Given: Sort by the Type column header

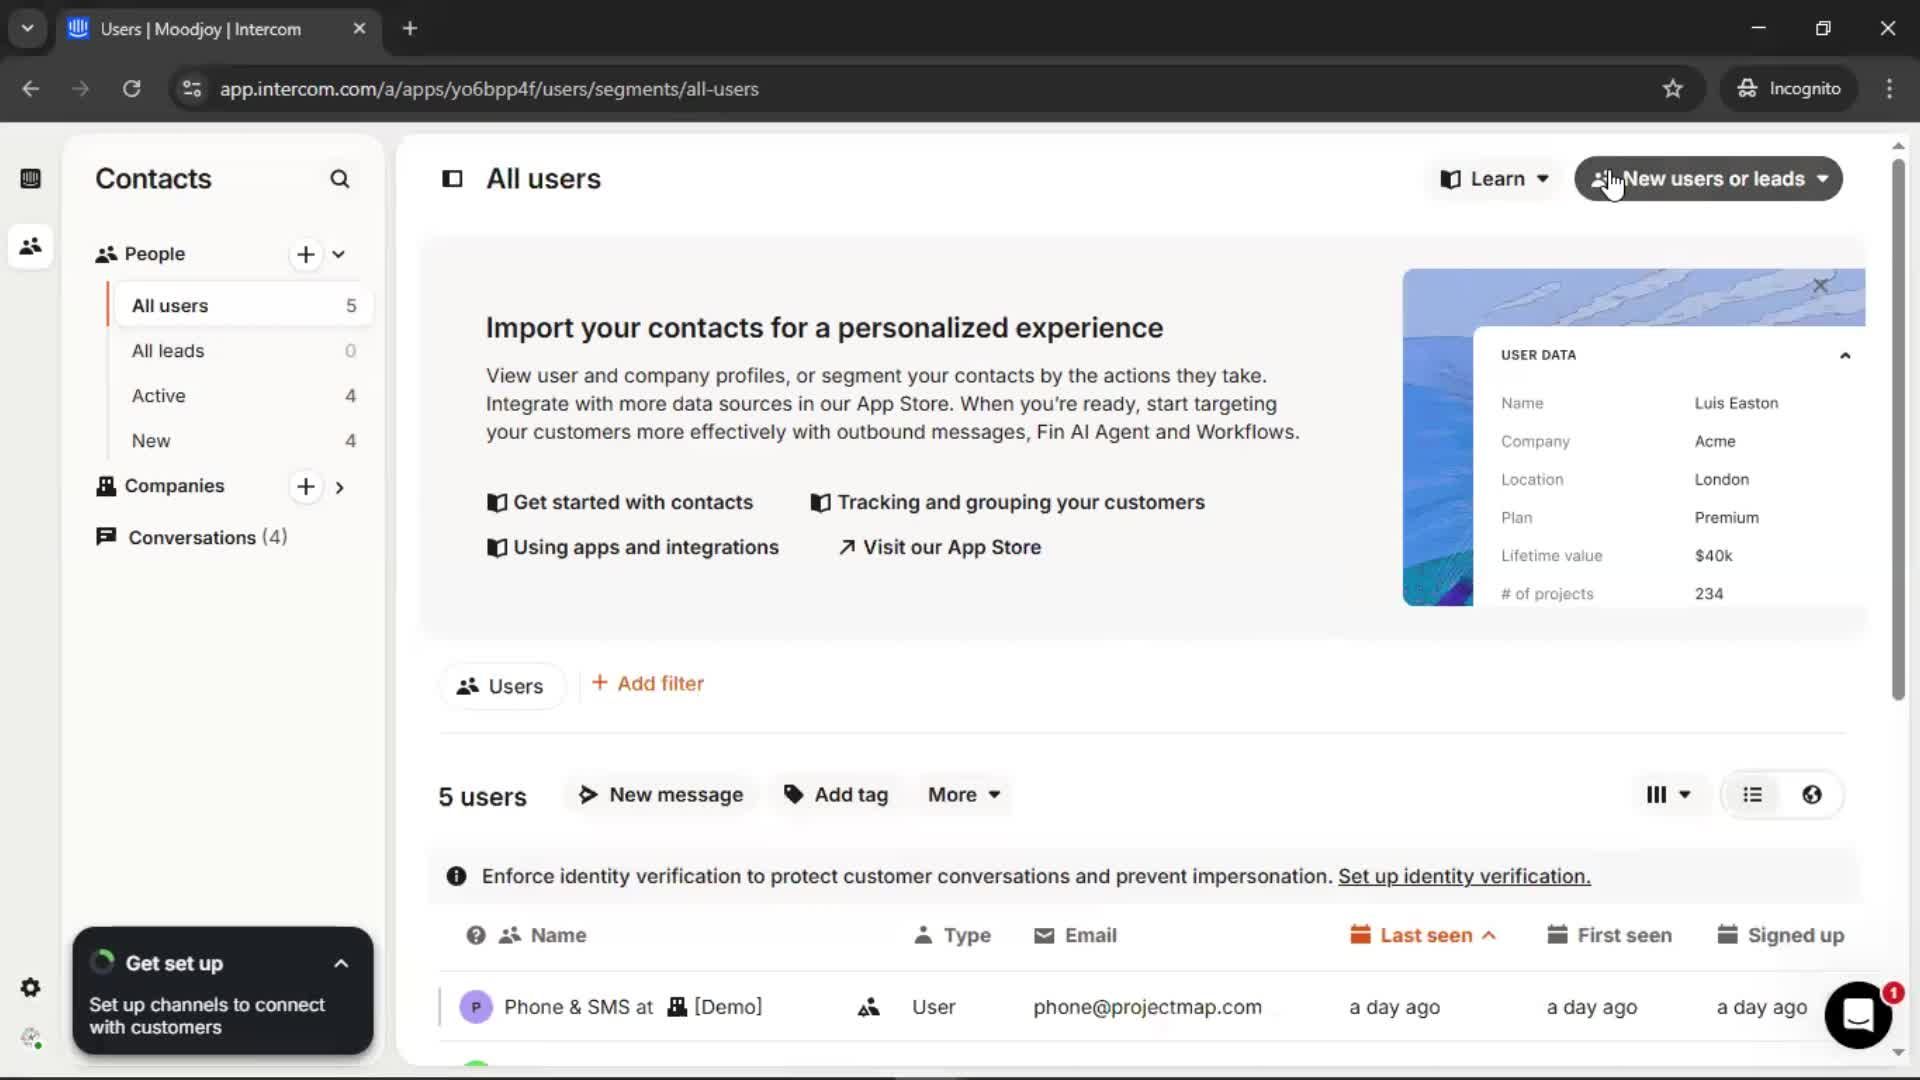Looking at the screenshot, I should [952, 936].
